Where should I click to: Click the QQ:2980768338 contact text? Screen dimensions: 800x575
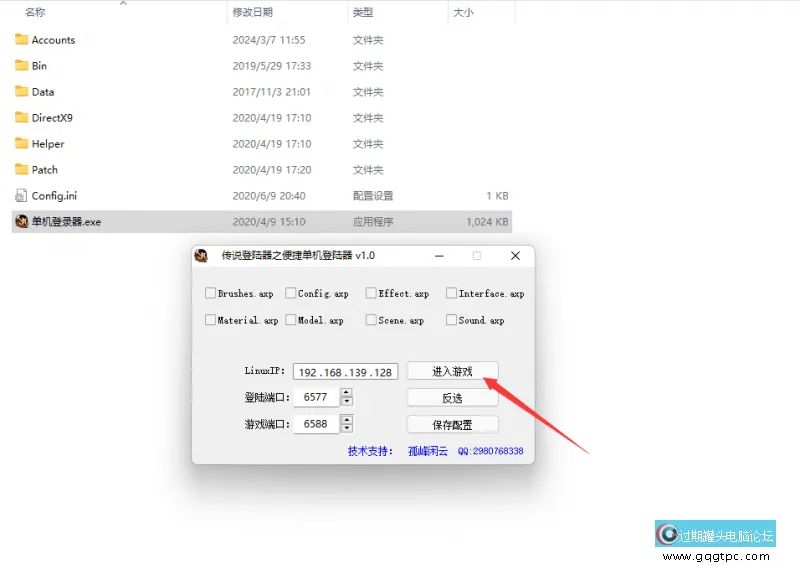[x=490, y=451]
